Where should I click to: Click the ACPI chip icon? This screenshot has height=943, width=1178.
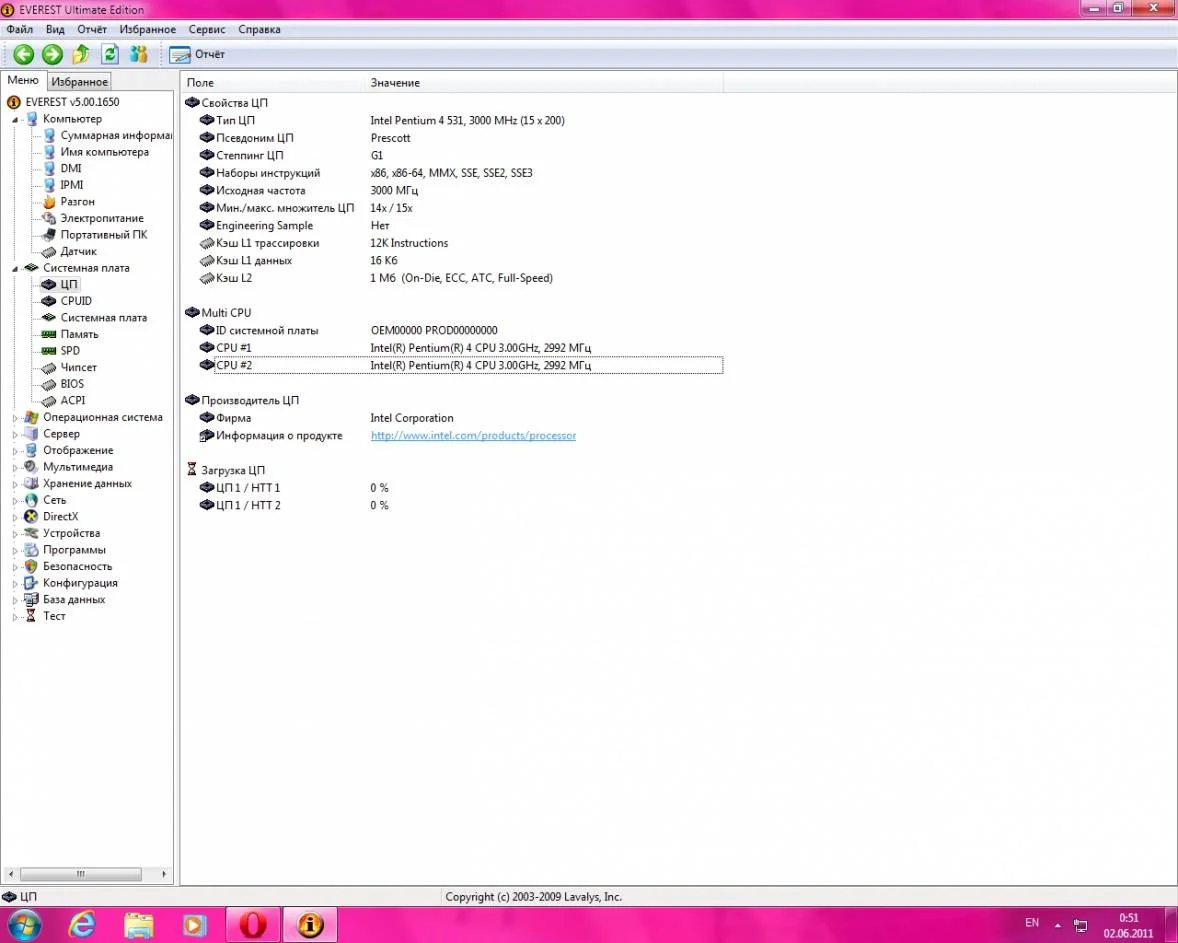pos(49,400)
